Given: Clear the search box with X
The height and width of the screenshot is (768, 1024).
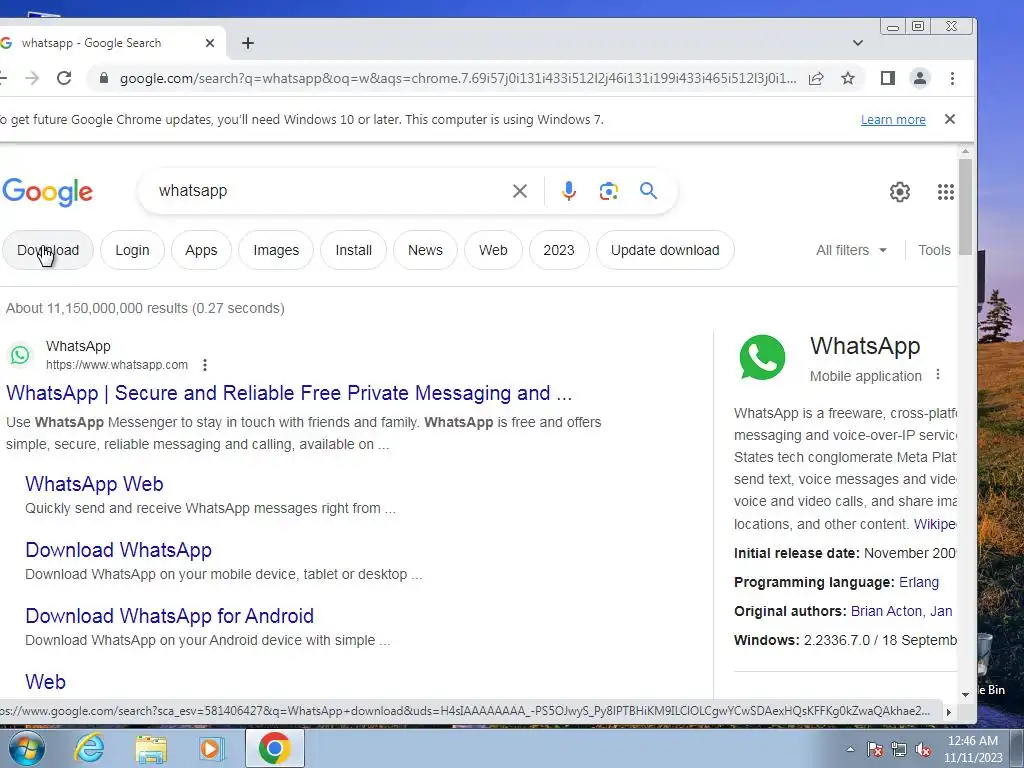Looking at the screenshot, I should tap(520, 191).
